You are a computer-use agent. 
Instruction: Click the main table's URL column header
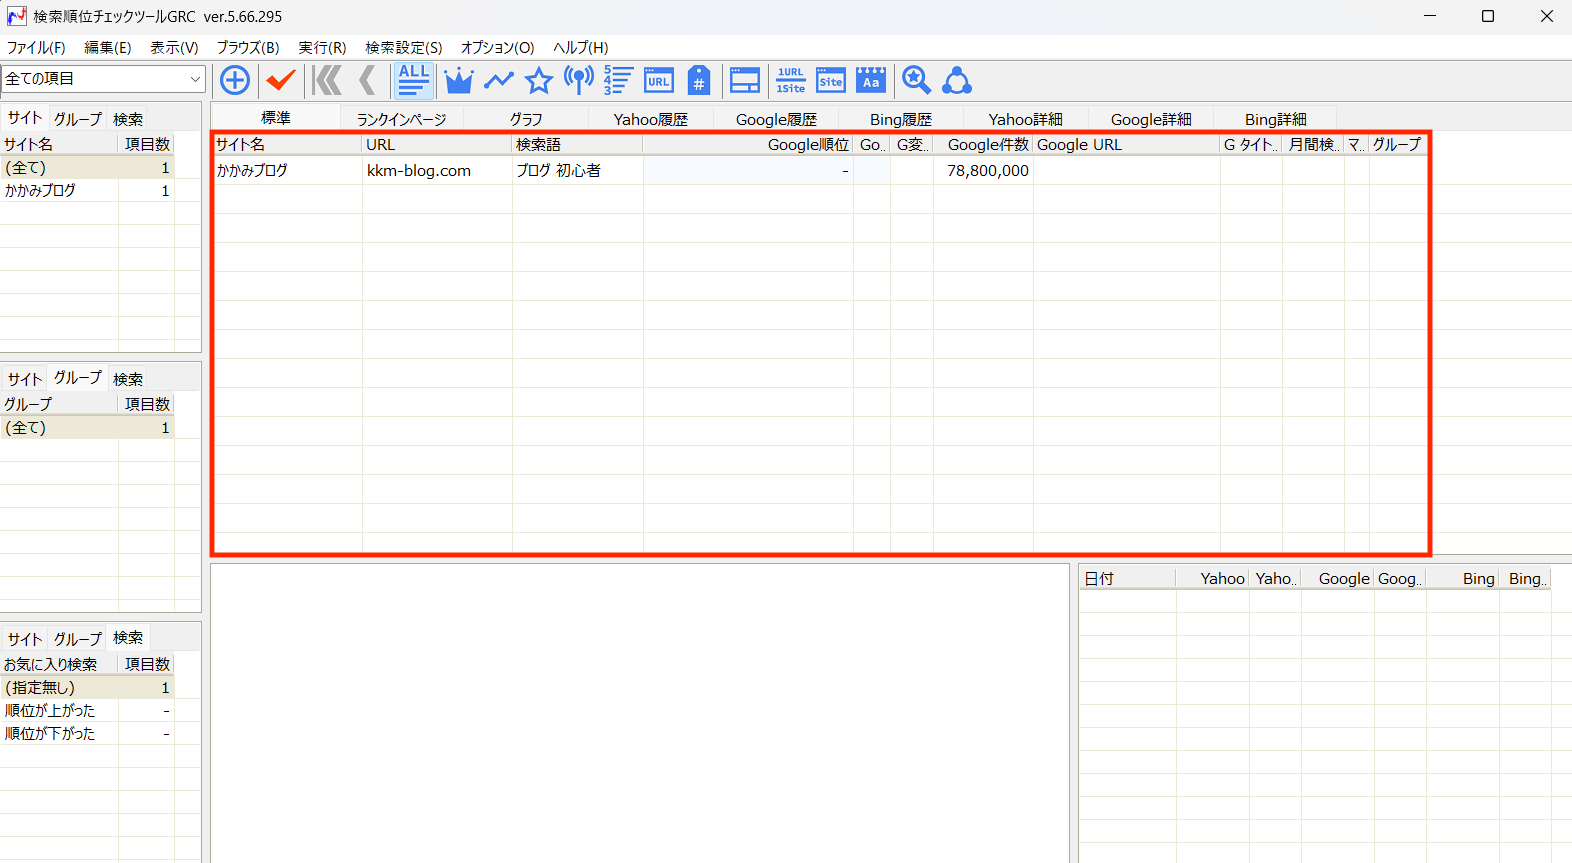coord(437,144)
